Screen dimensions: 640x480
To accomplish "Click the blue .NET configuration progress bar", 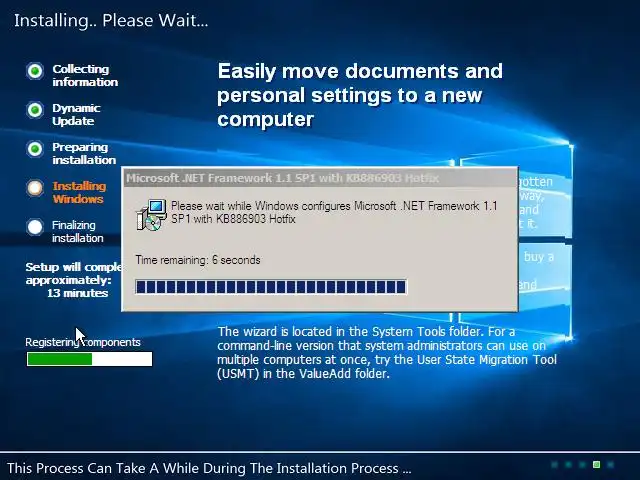I will (x=271, y=287).
